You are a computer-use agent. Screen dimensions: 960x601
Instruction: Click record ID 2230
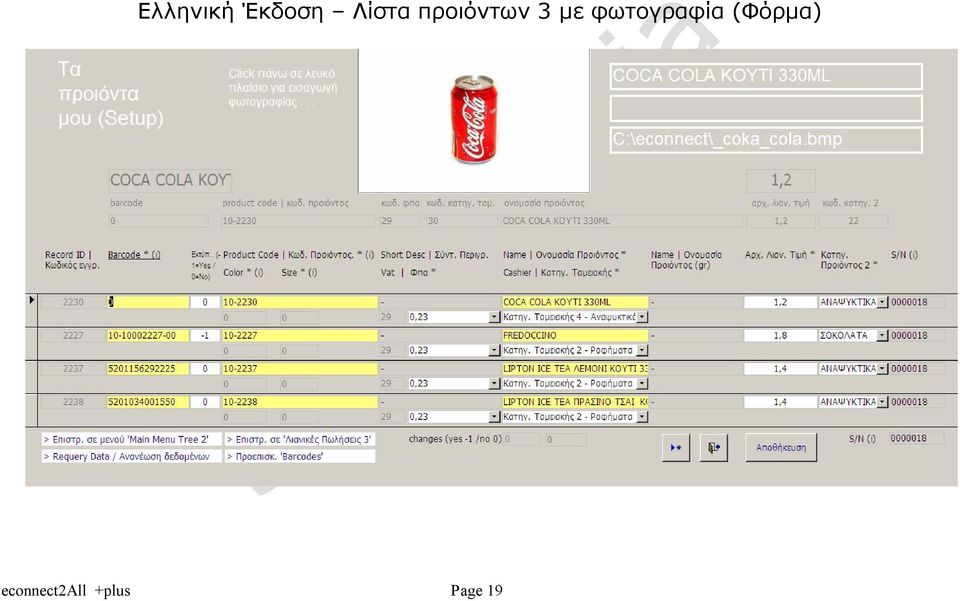[73, 302]
